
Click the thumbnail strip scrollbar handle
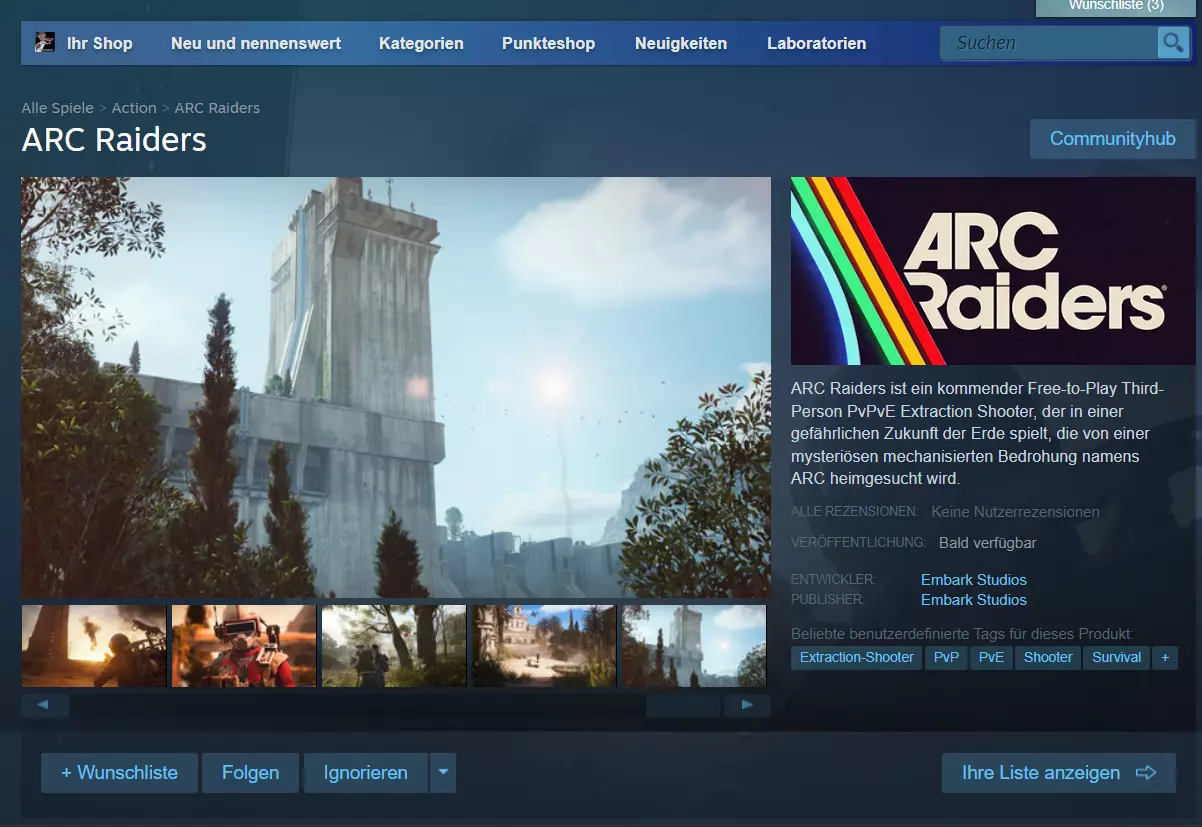tap(683, 705)
